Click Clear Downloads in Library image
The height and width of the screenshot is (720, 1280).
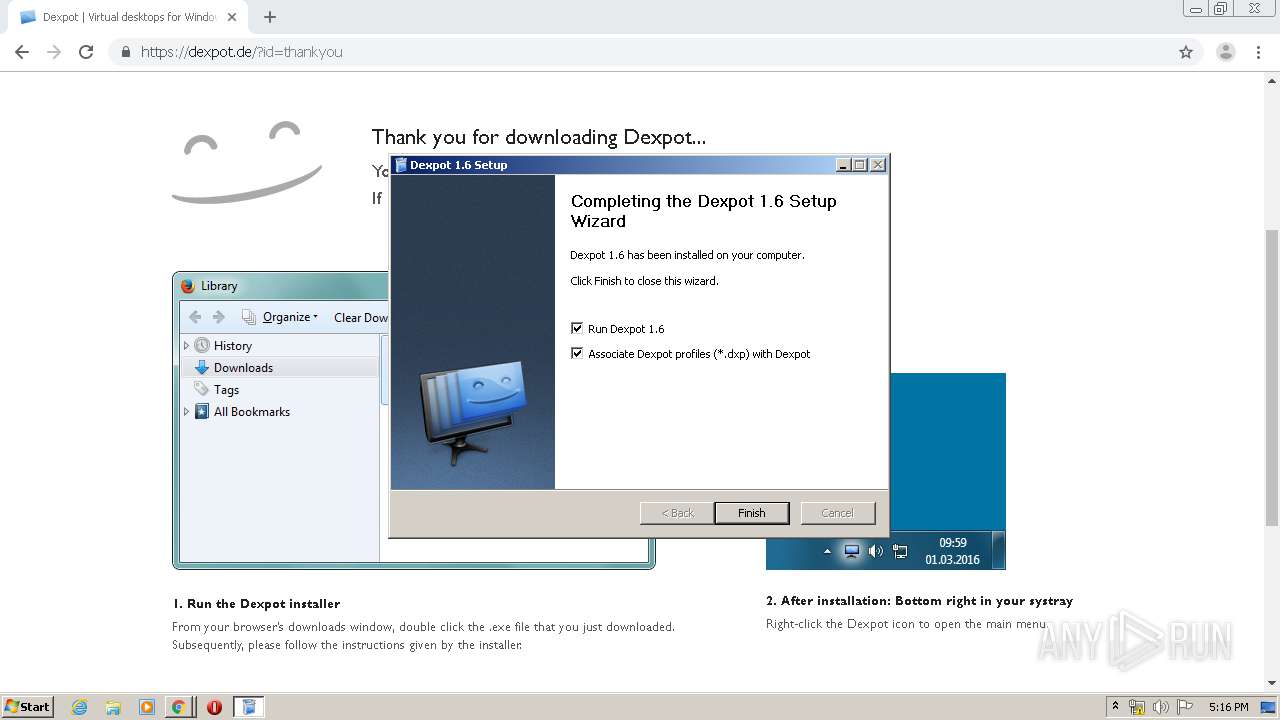point(360,317)
